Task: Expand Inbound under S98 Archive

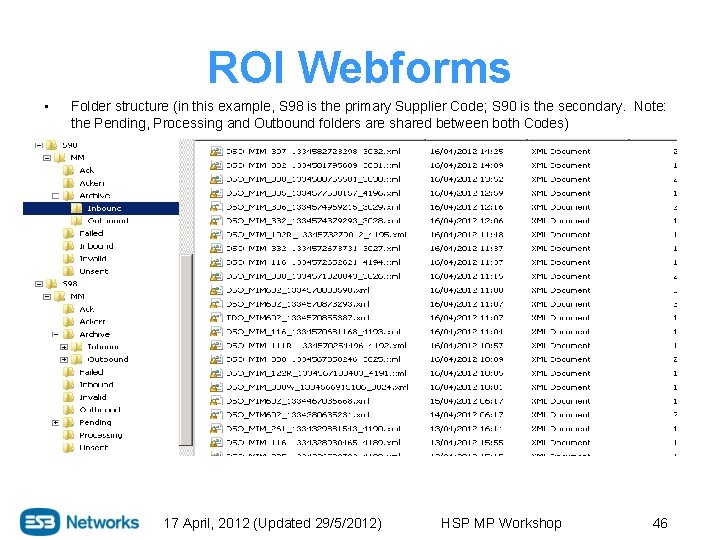Action: point(64,347)
